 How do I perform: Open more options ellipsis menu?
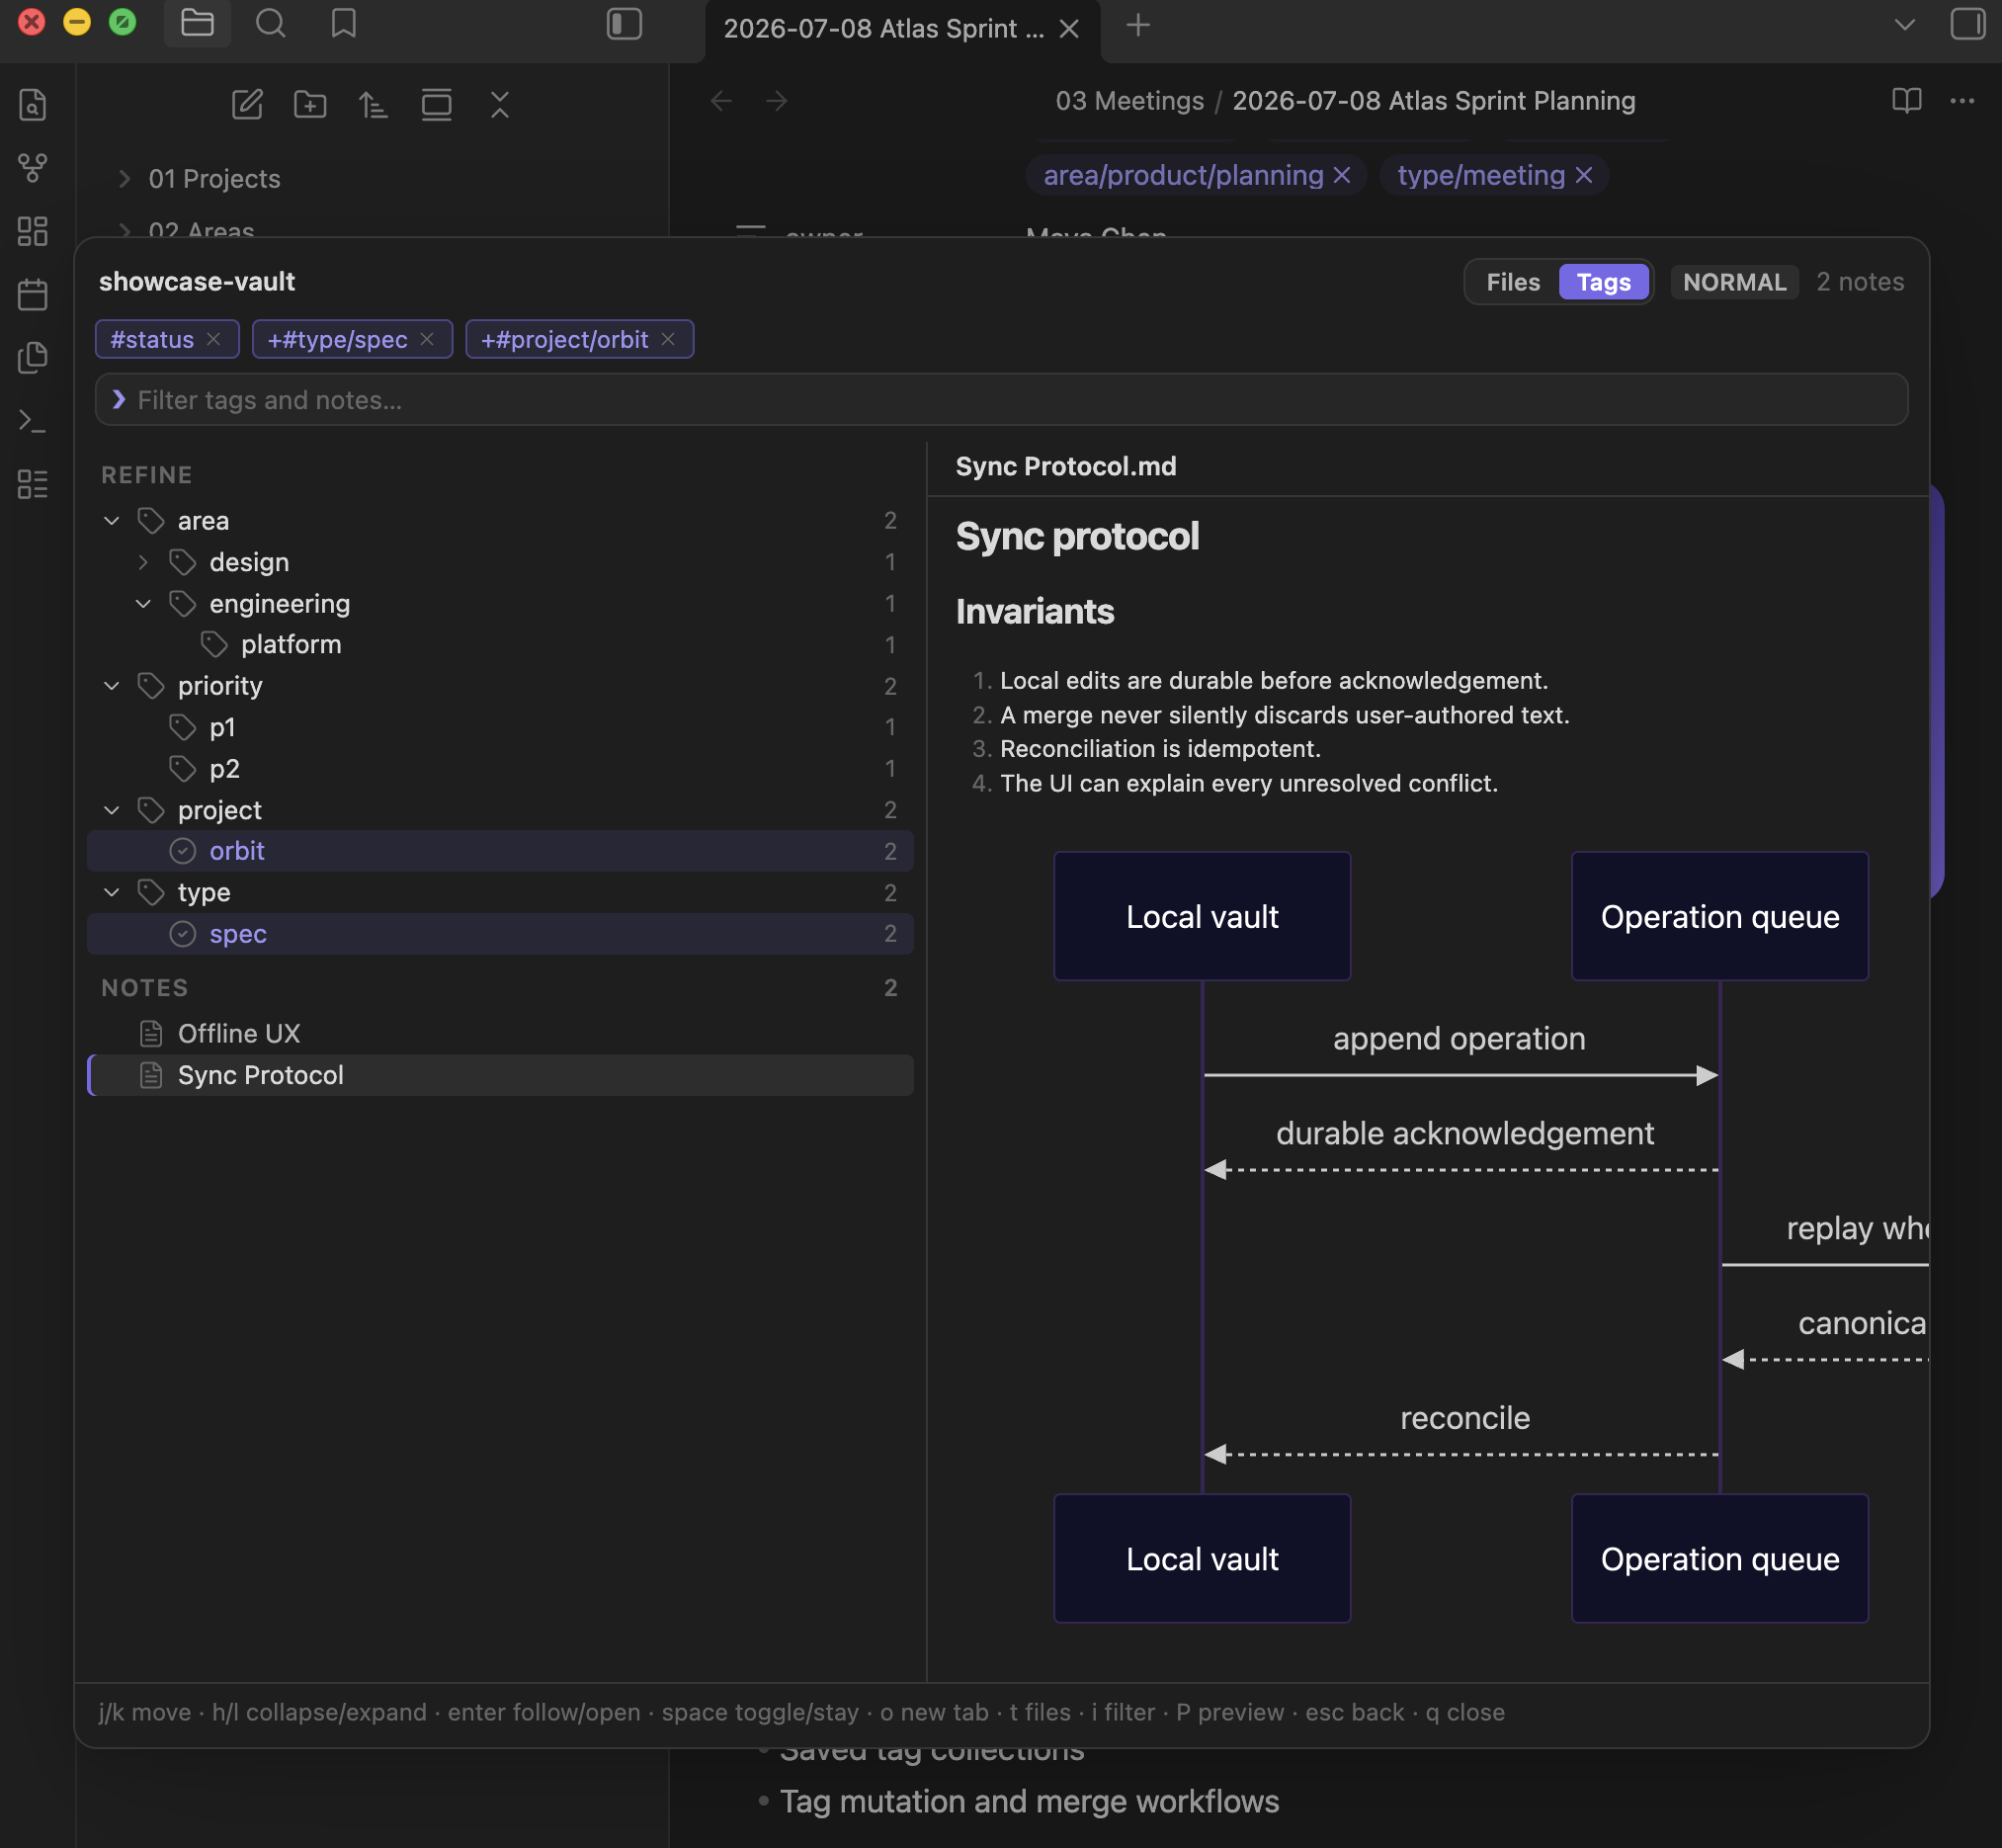pos(1962,101)
